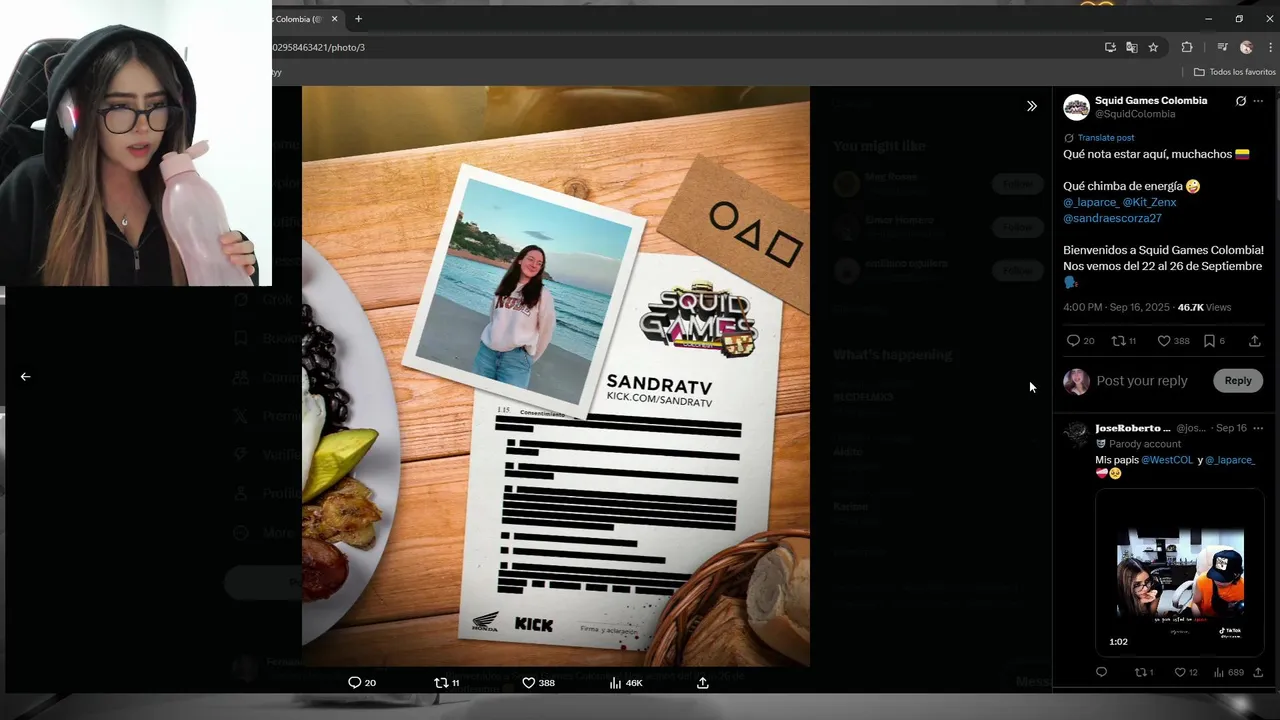Open a new browser tab

tap(359, 19)
